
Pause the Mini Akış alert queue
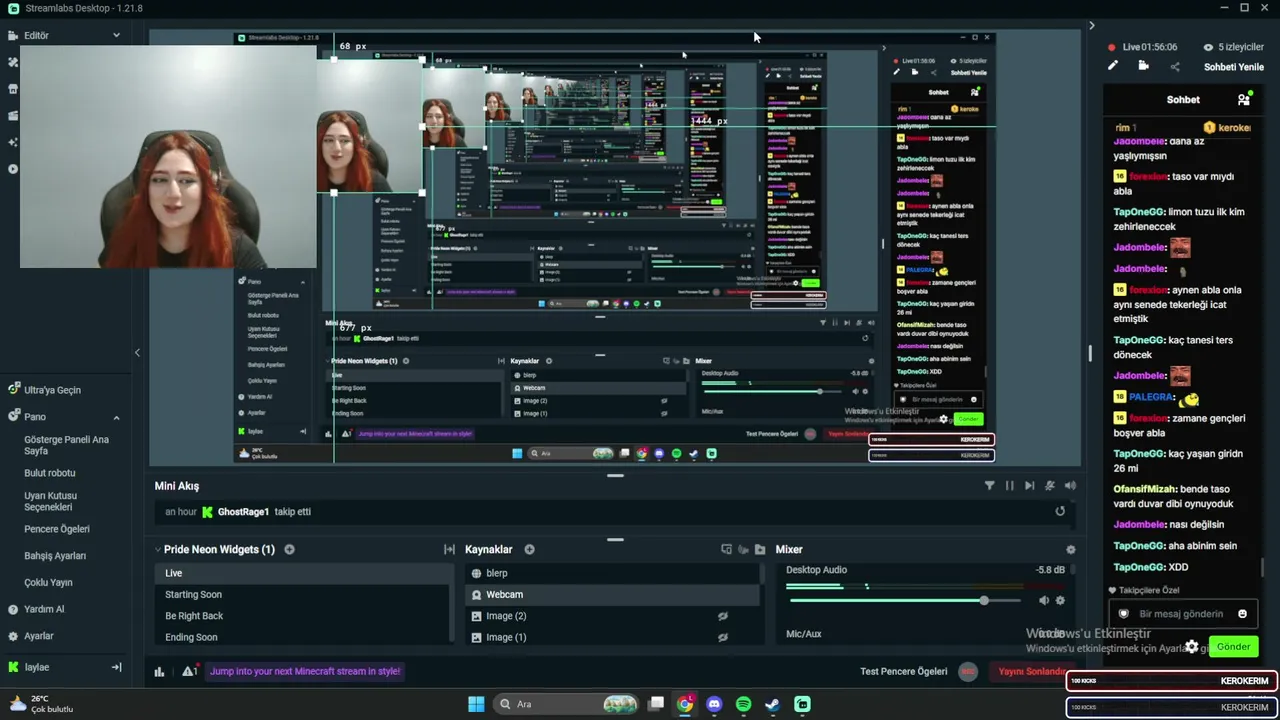(x=1009, y=486)
